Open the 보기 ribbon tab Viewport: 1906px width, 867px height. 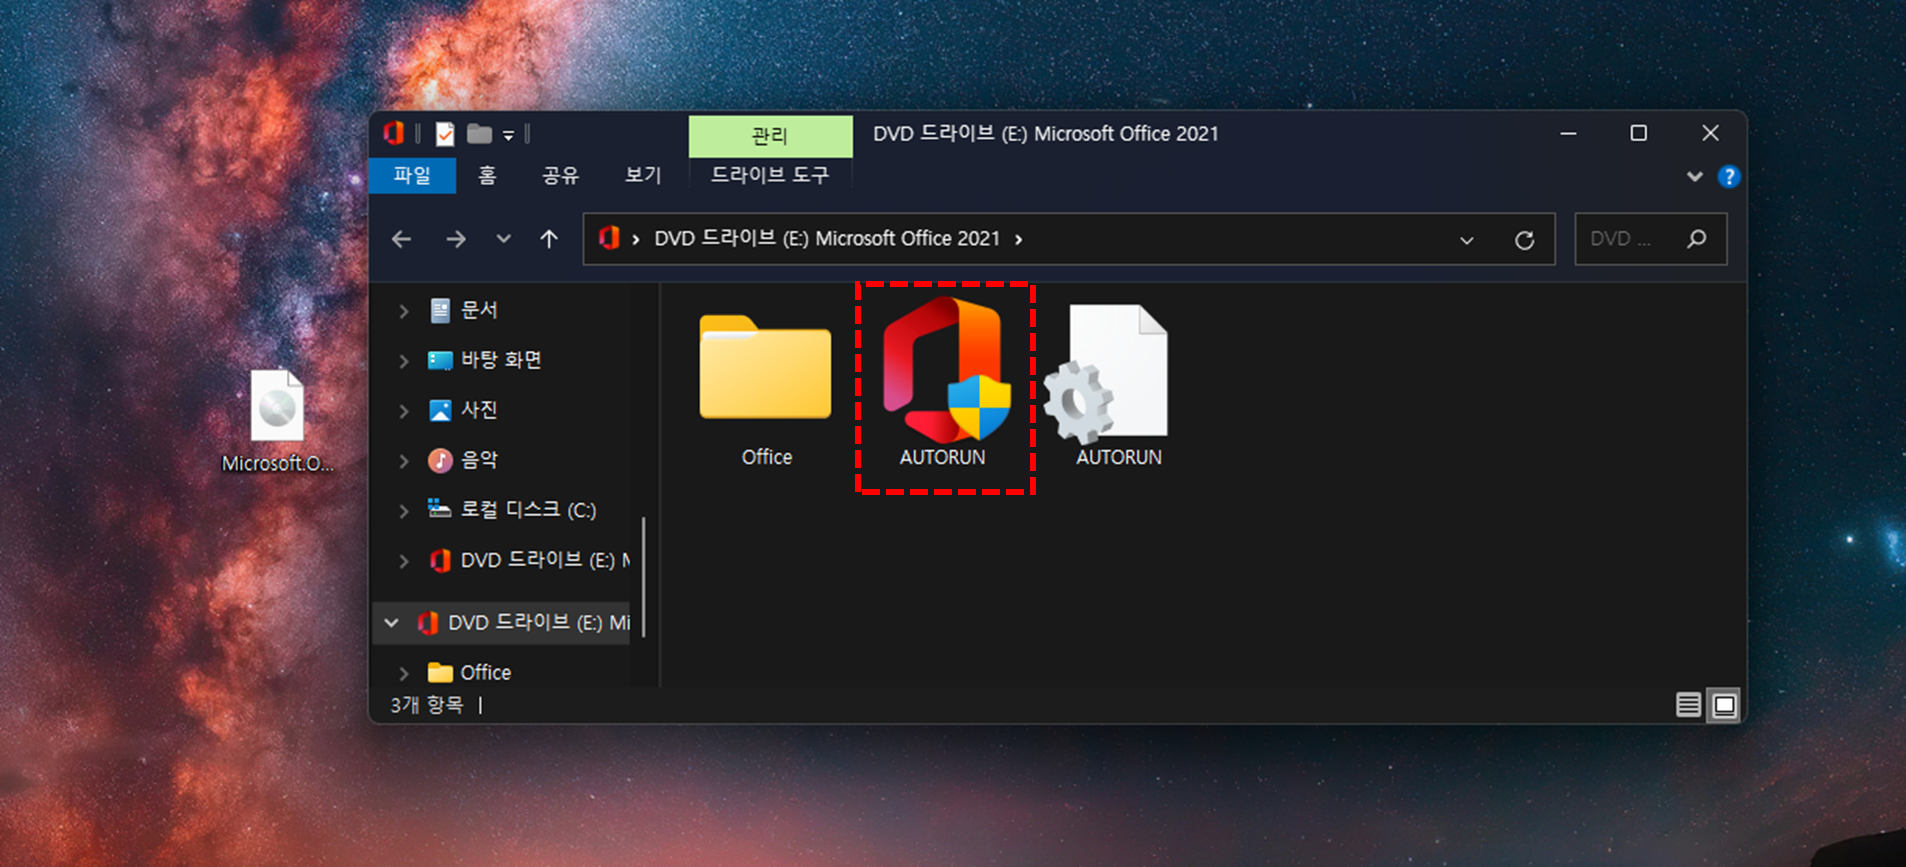click(643, 175)
